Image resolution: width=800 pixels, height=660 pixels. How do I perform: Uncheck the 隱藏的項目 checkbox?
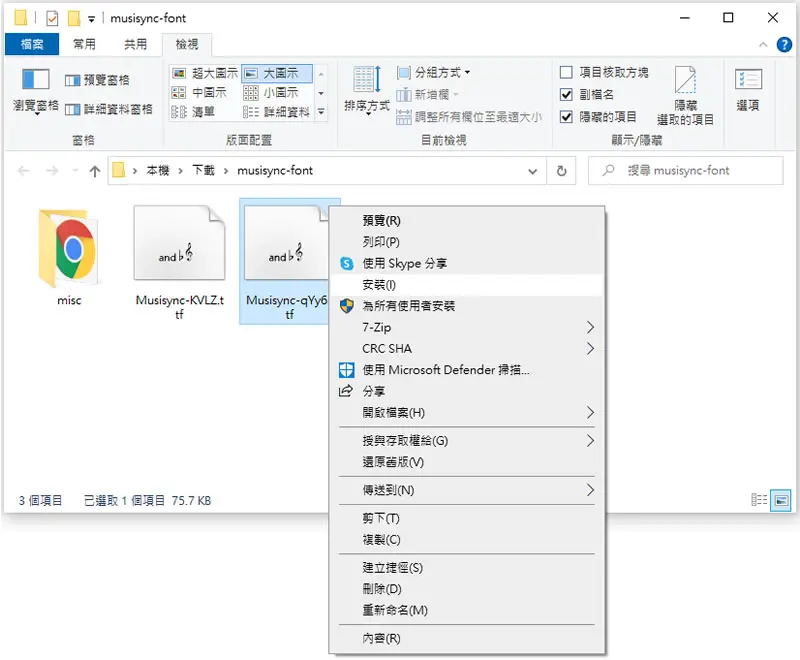coord(566,117)
